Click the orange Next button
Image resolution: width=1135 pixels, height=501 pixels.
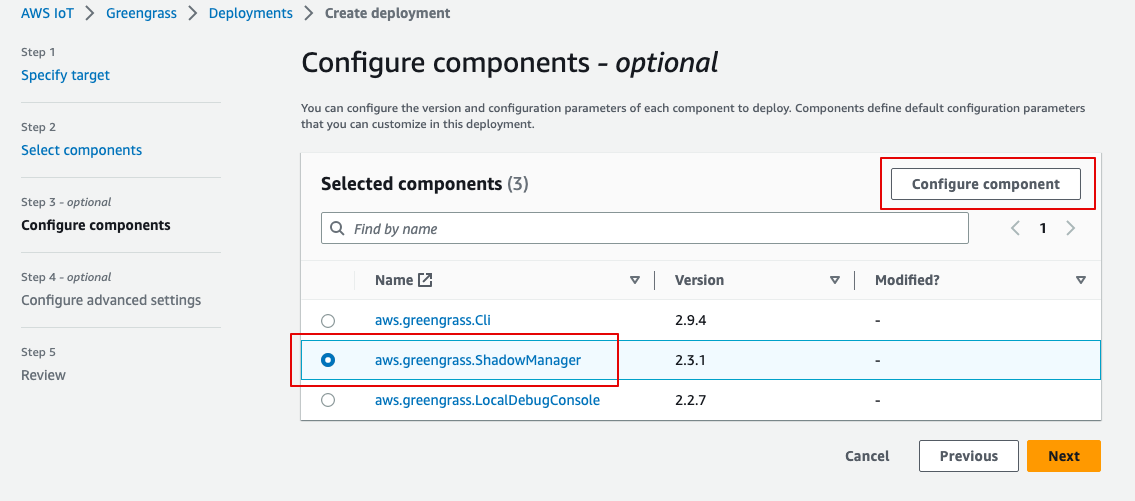[1063, 456]
